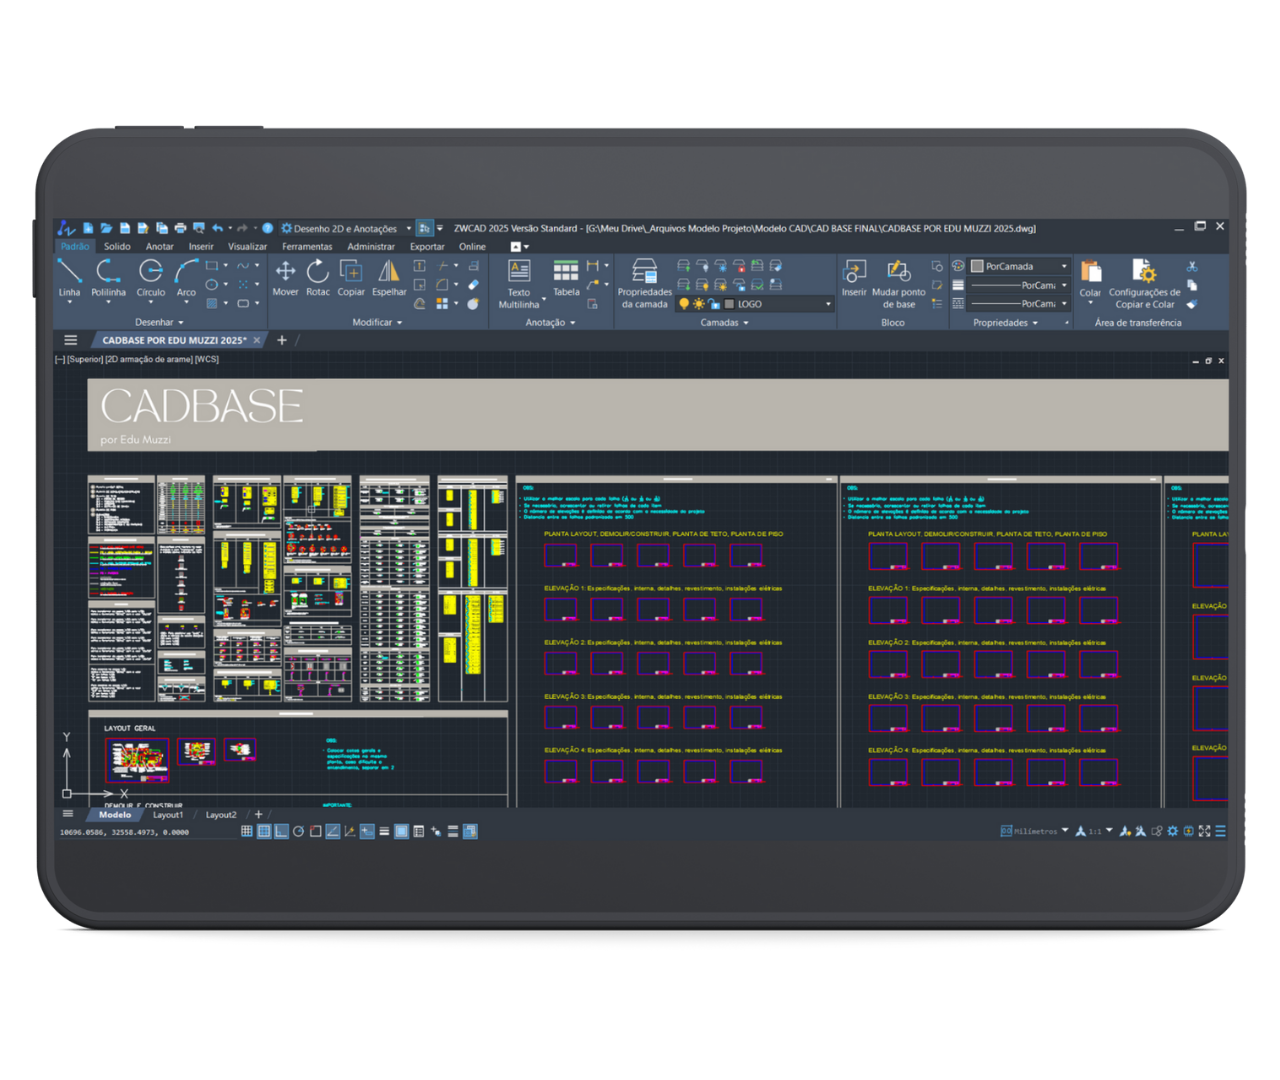This screenshot has height=1080, width=1280.
Task: Toggle LOGO layer lightbulb on/off
Action: pyautogui.click(x=684, y=304)
